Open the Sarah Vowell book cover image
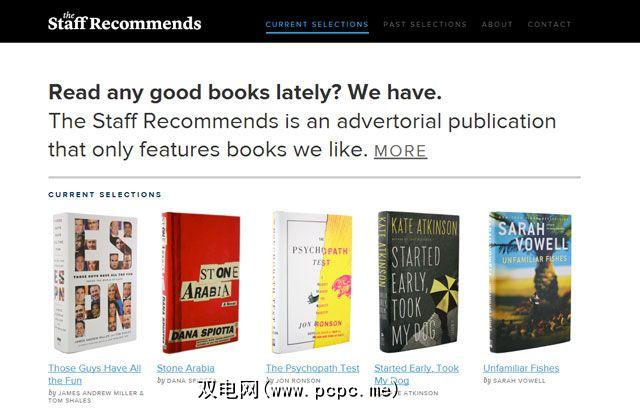 (530, 282)
